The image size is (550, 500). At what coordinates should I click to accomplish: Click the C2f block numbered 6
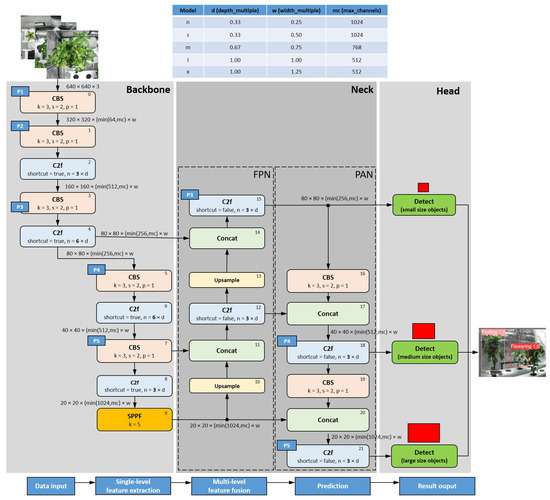click(134, 313)
